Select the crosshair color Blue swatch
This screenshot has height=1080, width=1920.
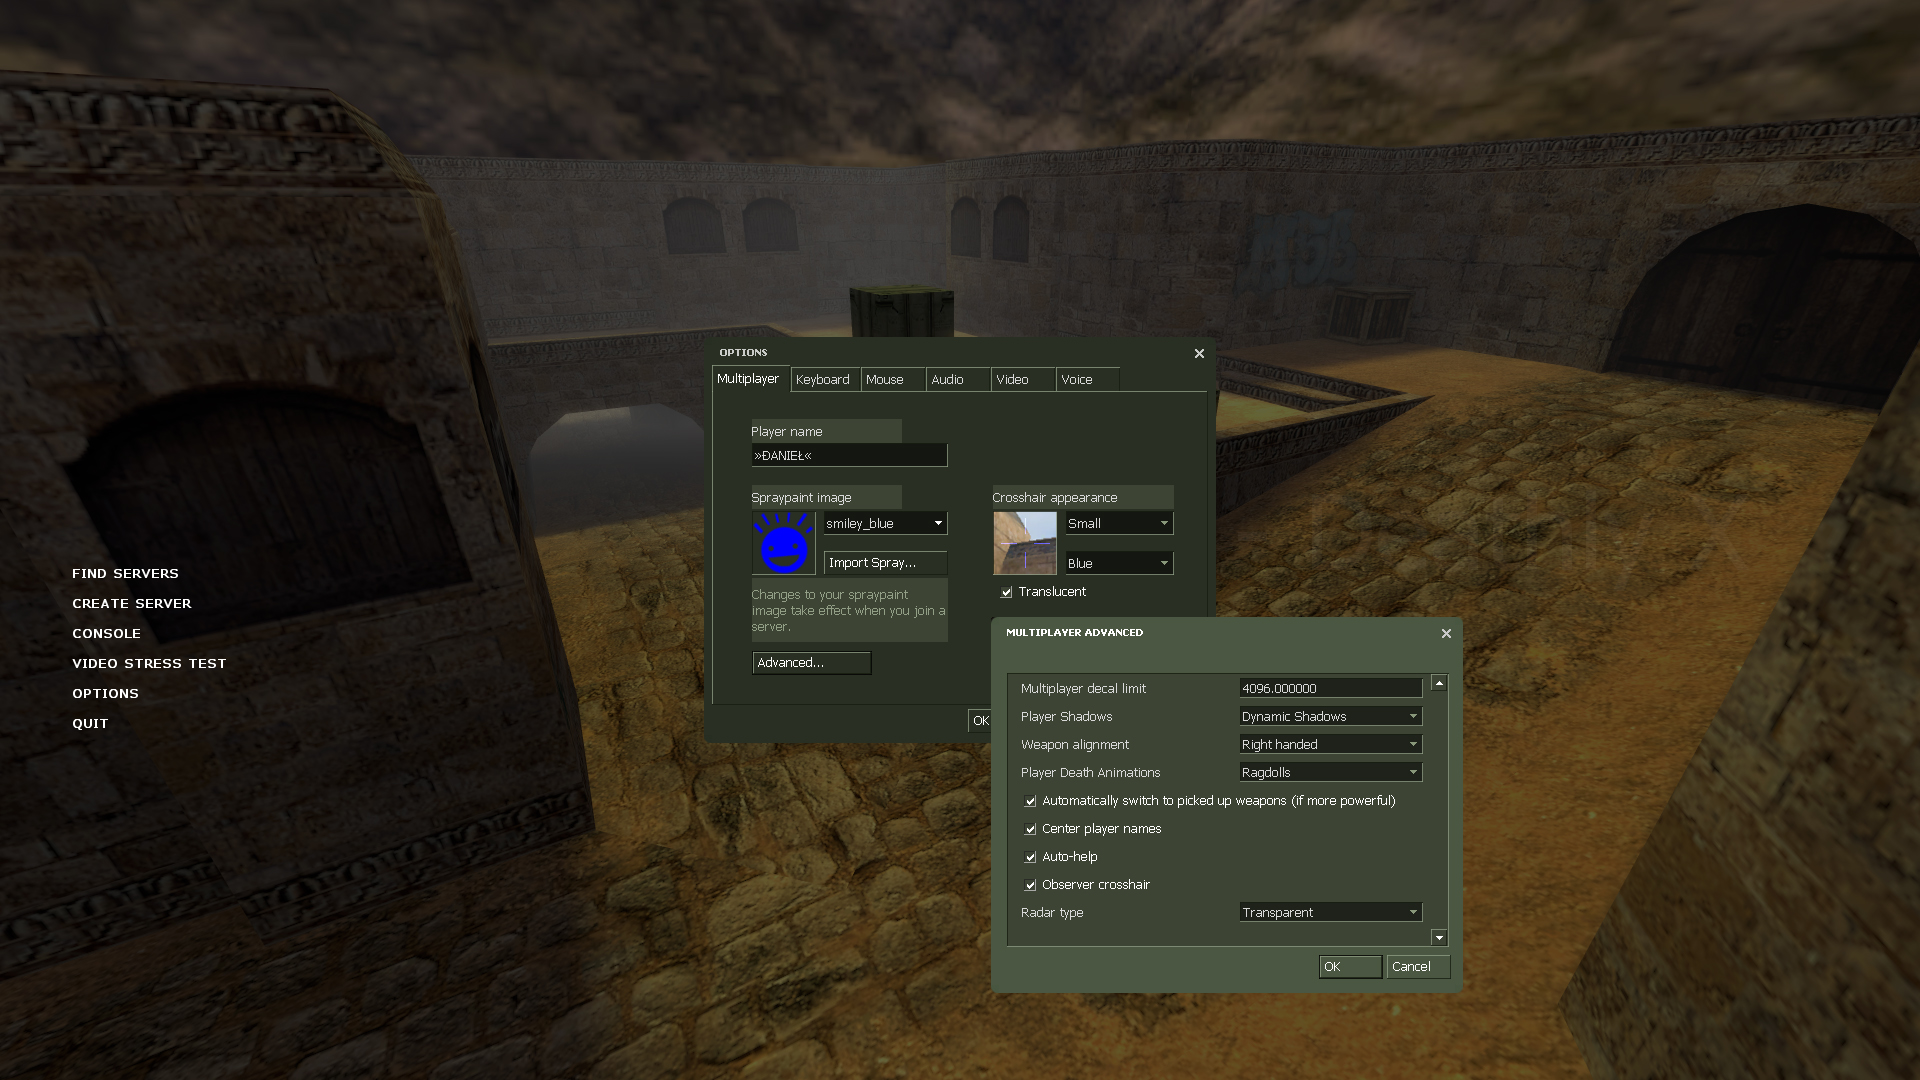pyautogui.click(x=1114, y=562)
